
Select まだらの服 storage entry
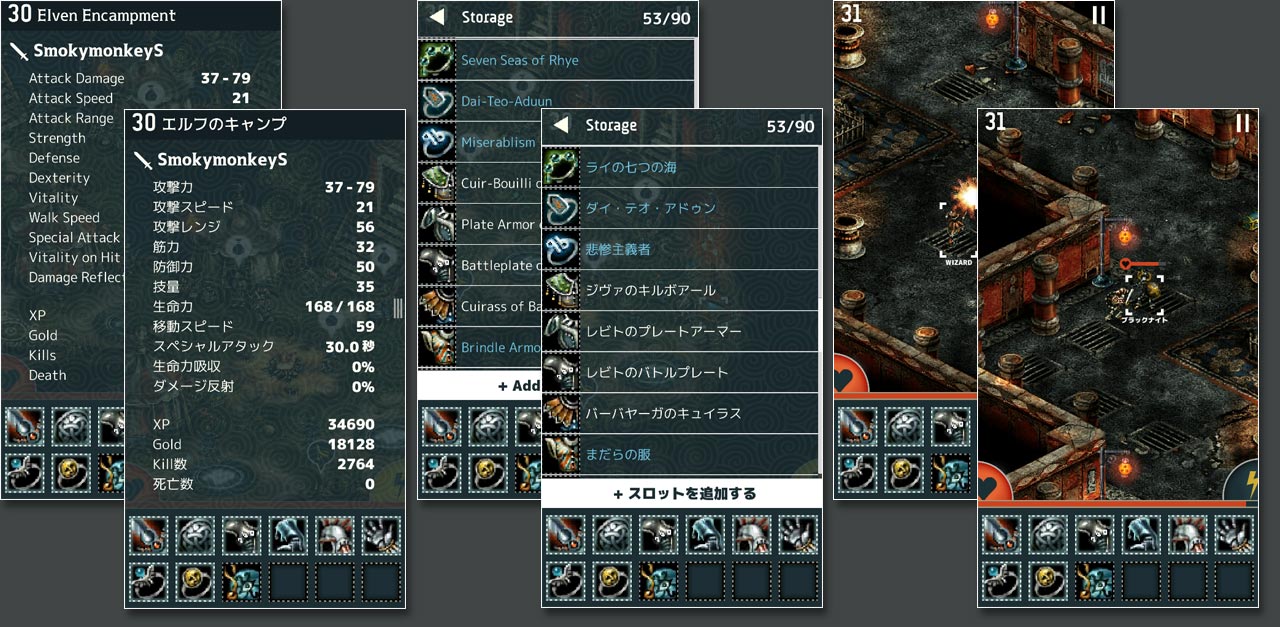point(680,454)
